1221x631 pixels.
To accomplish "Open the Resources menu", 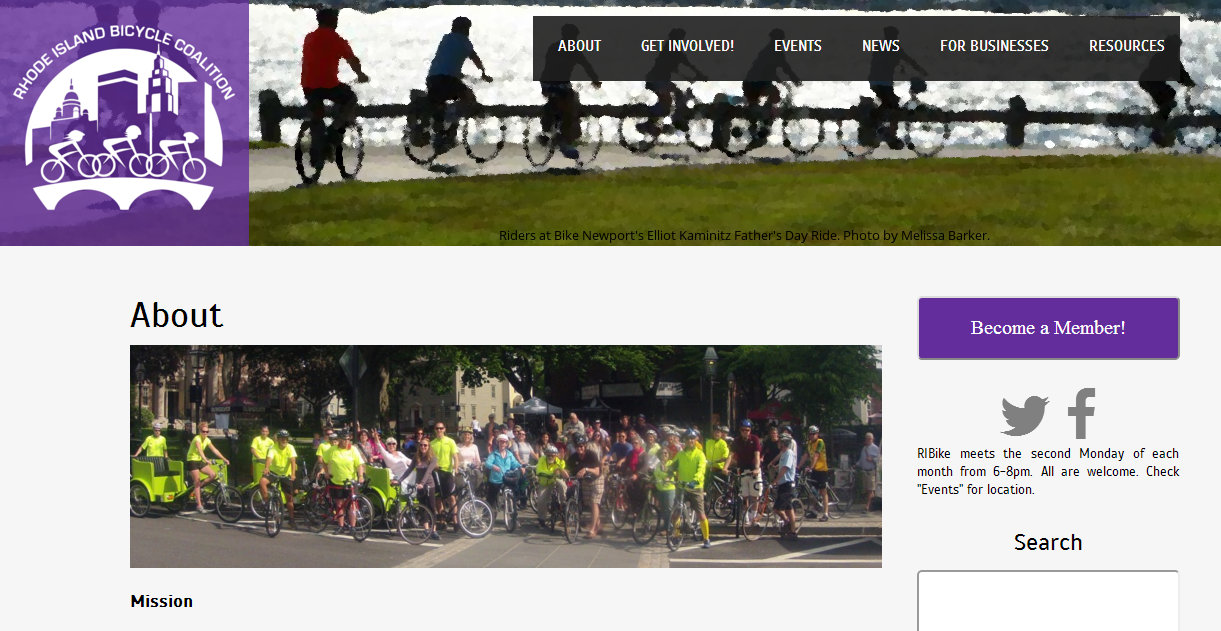I will pos(1126,46).
